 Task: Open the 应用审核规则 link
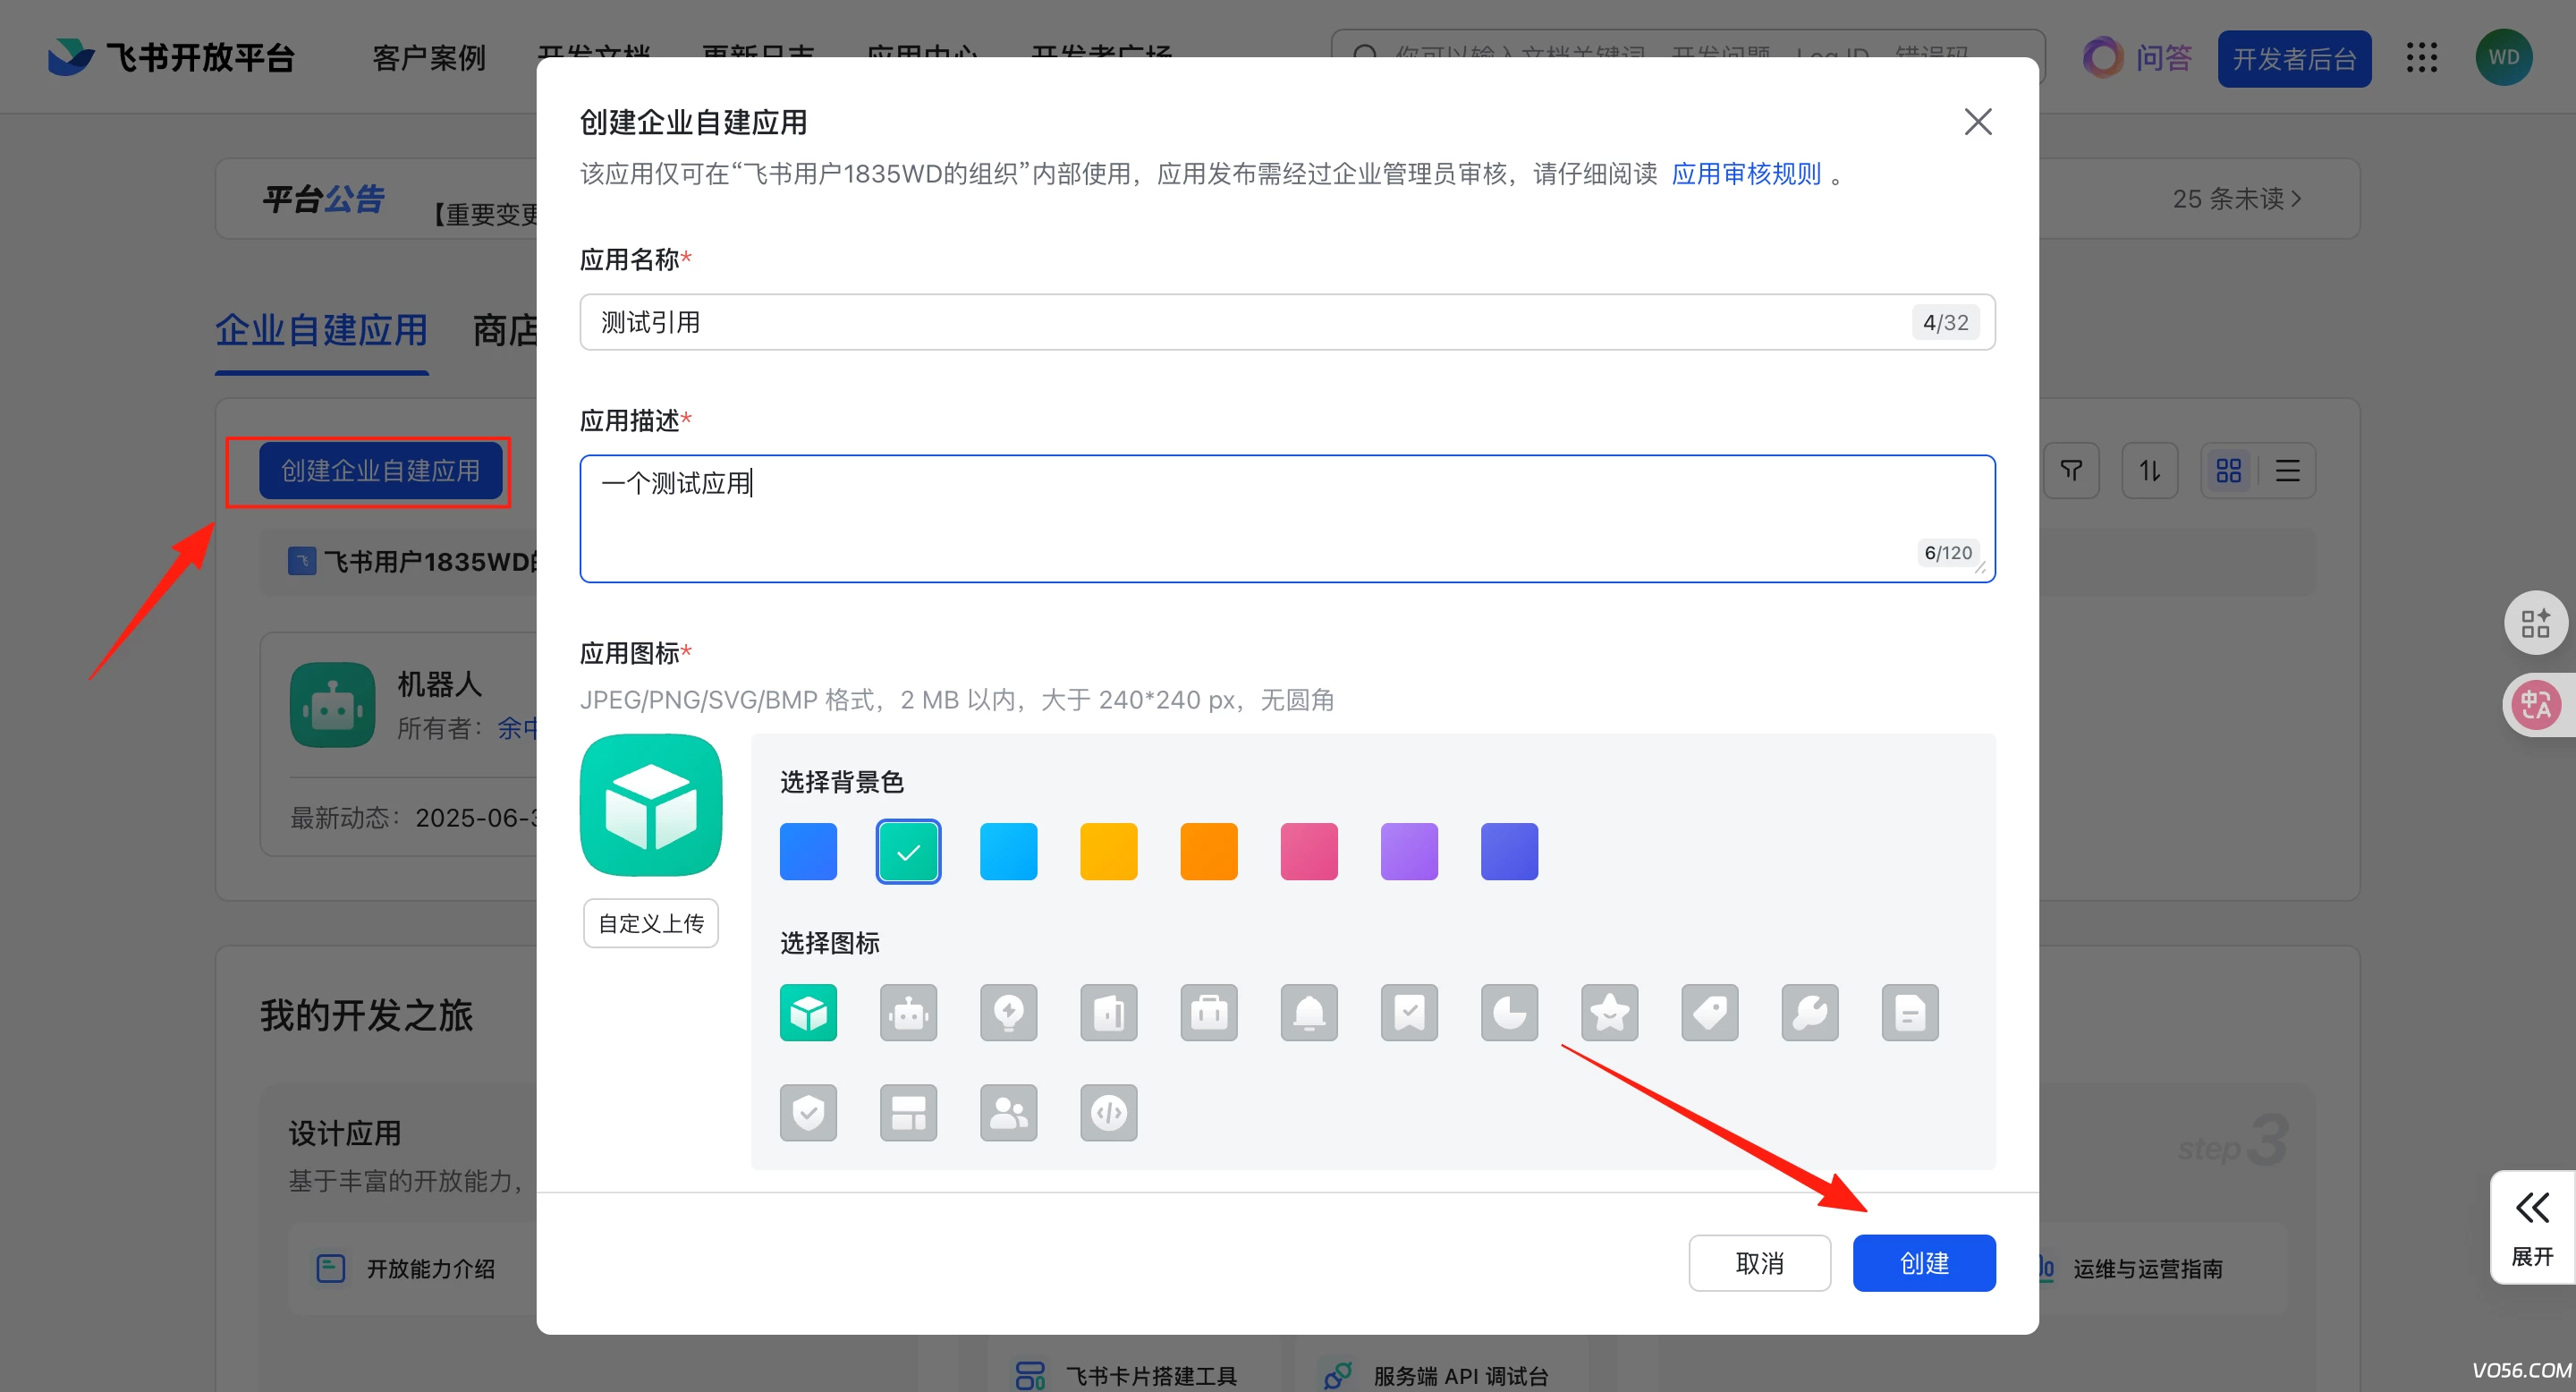coord(1745,174)
